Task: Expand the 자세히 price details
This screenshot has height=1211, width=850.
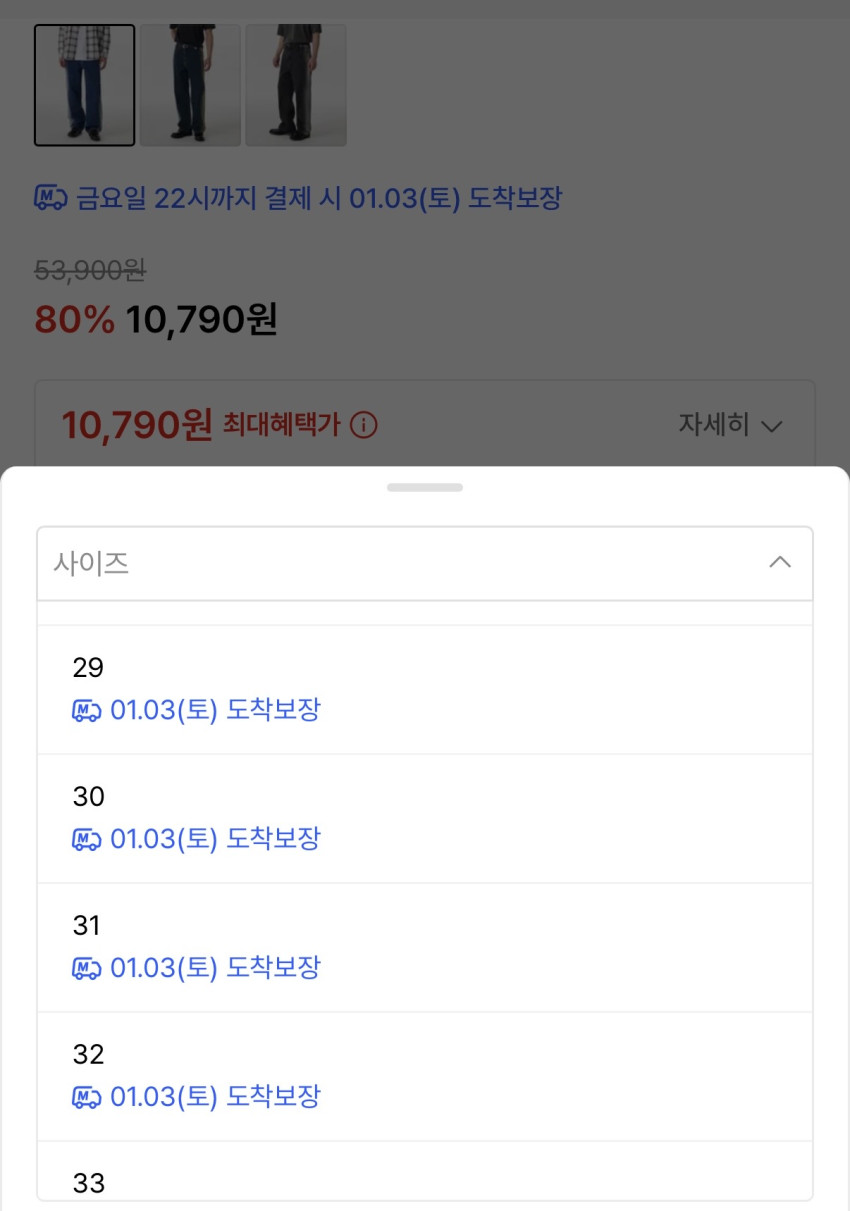Action: tap(714, 425)
